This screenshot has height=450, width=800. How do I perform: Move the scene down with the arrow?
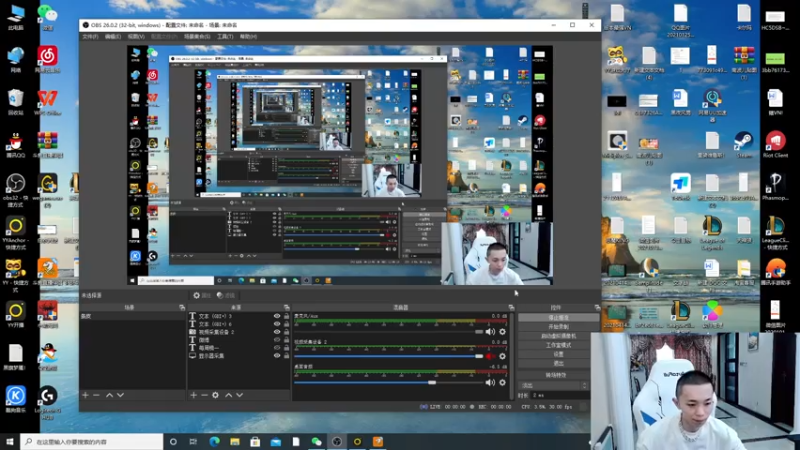pos(120,395)
